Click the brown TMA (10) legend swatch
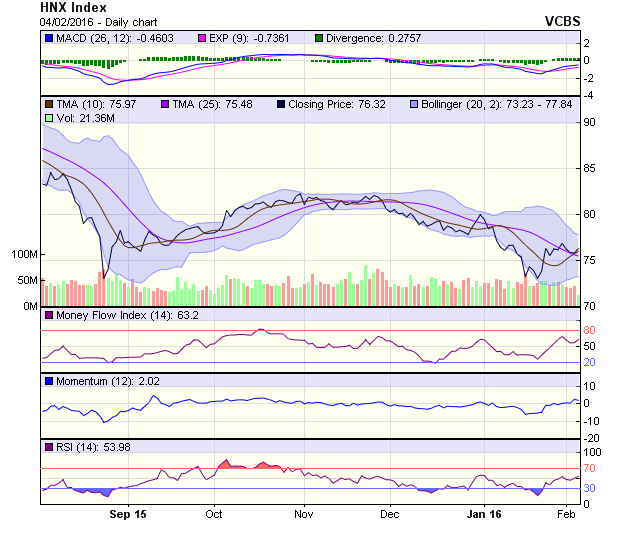The height and width of the screenshot is (535, 620). pyautogui.click(x=49, y=104)
